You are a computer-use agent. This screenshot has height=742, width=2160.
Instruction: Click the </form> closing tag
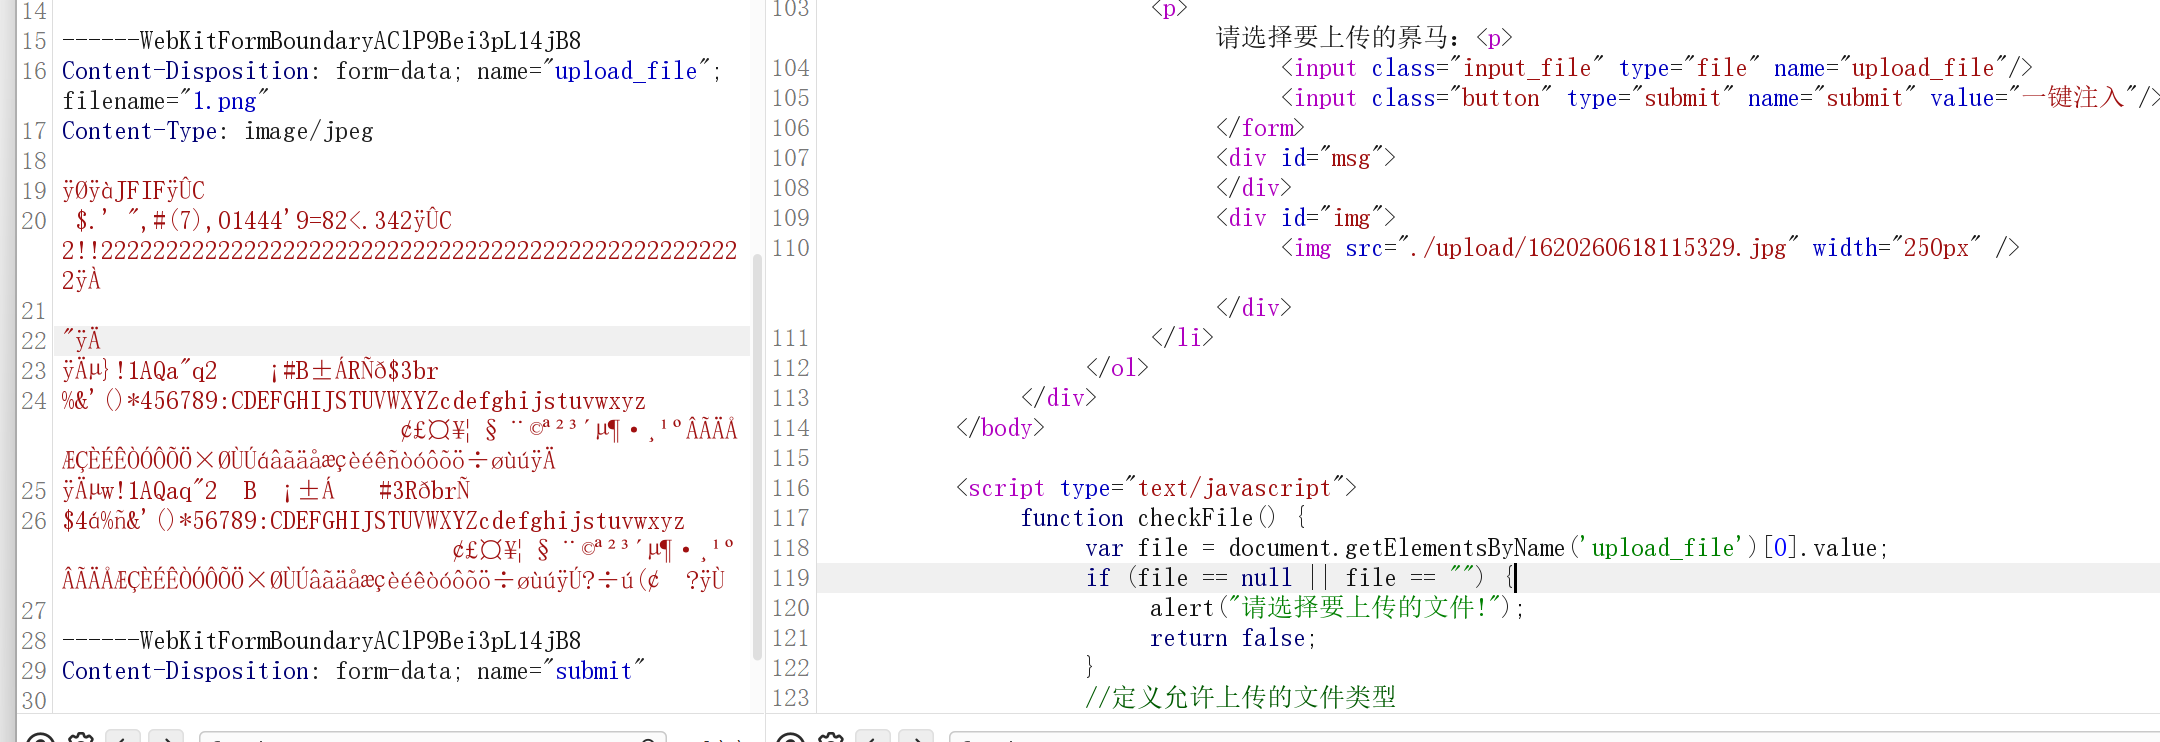click(x=1260, y=128)
